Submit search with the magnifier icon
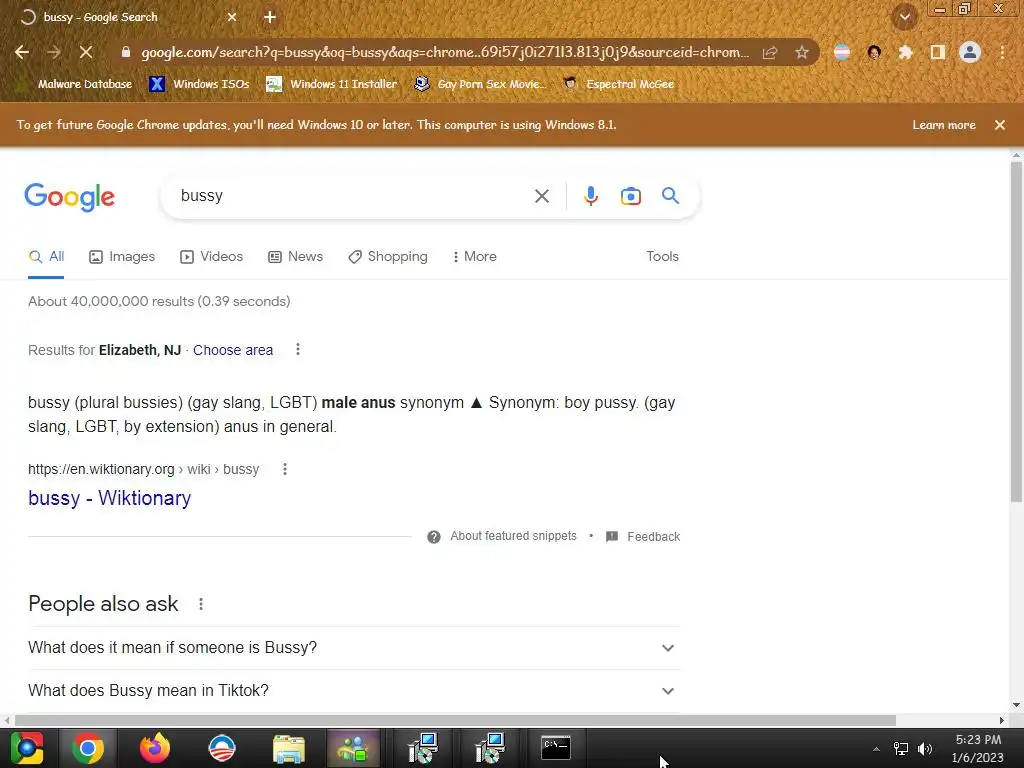Viewport: 1024px width, 768px height. [671, 195]
